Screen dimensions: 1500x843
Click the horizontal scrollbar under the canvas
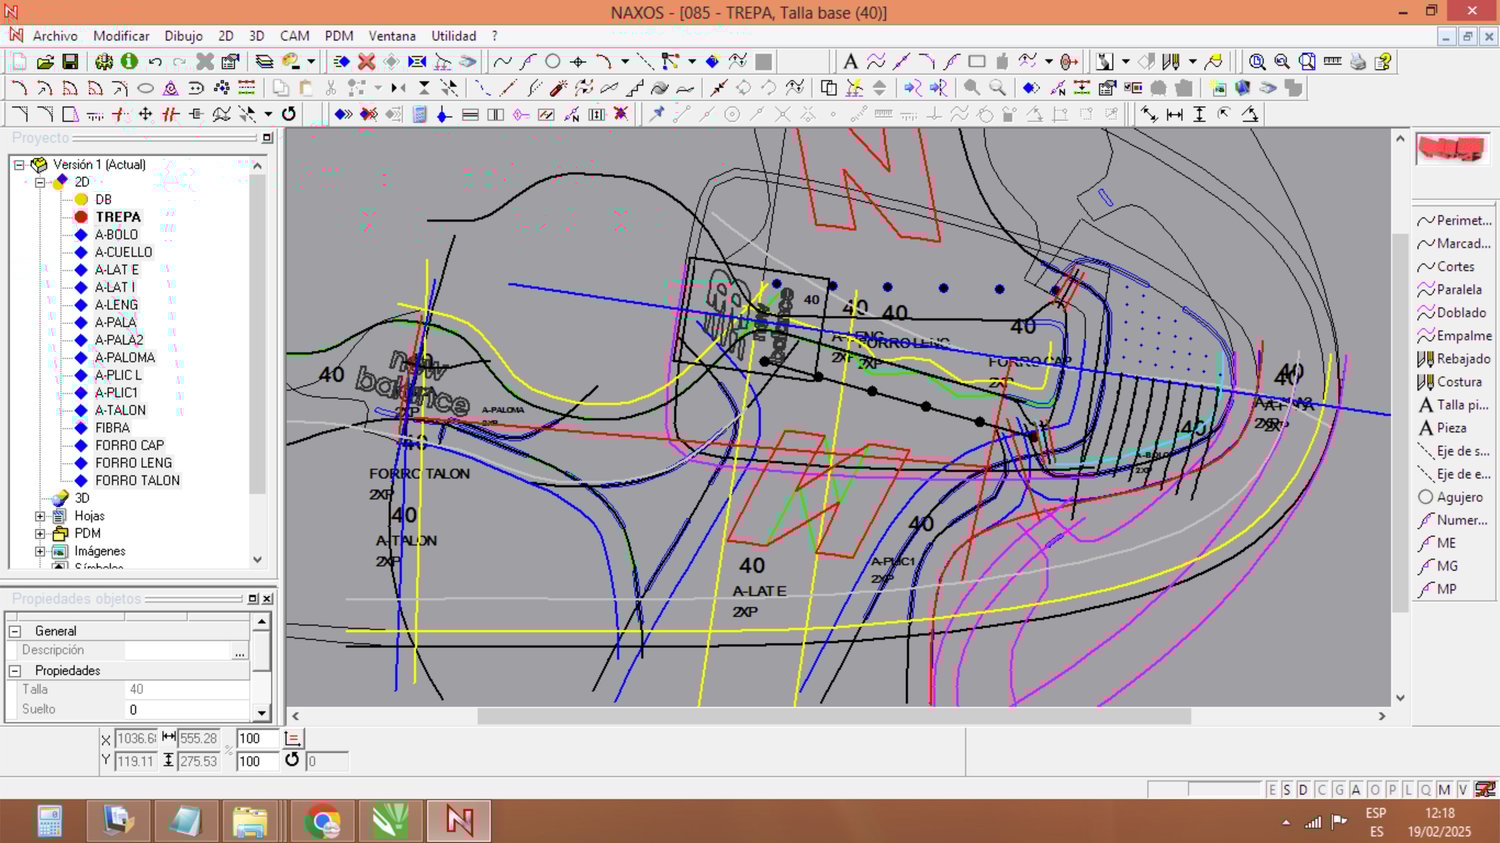coord(833,716)
